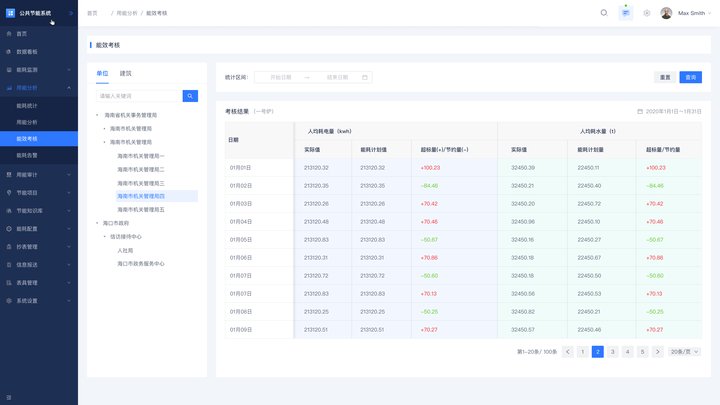Go to next page with right arrow

coord(657,352)
